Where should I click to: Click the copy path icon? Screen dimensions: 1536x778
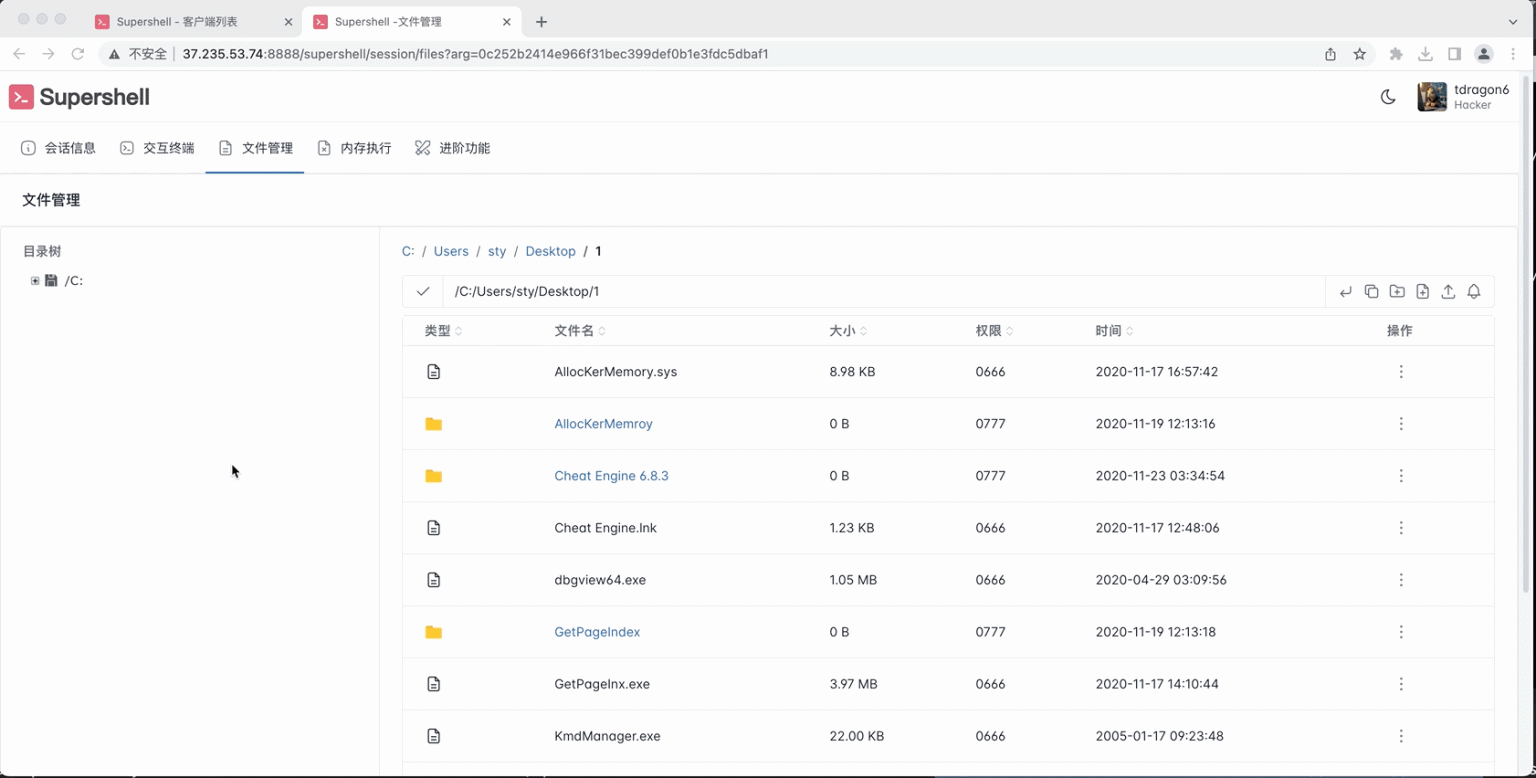click(x=1371, y=292)
